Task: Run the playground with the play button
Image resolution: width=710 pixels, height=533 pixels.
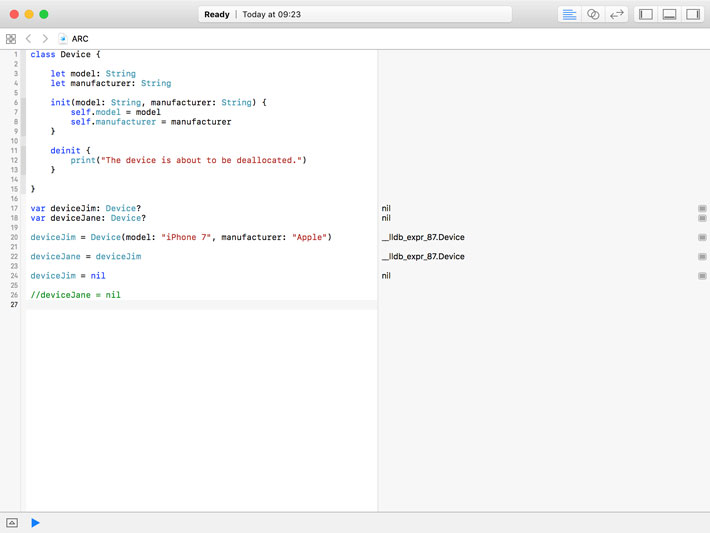Action: tap(35, 523)
